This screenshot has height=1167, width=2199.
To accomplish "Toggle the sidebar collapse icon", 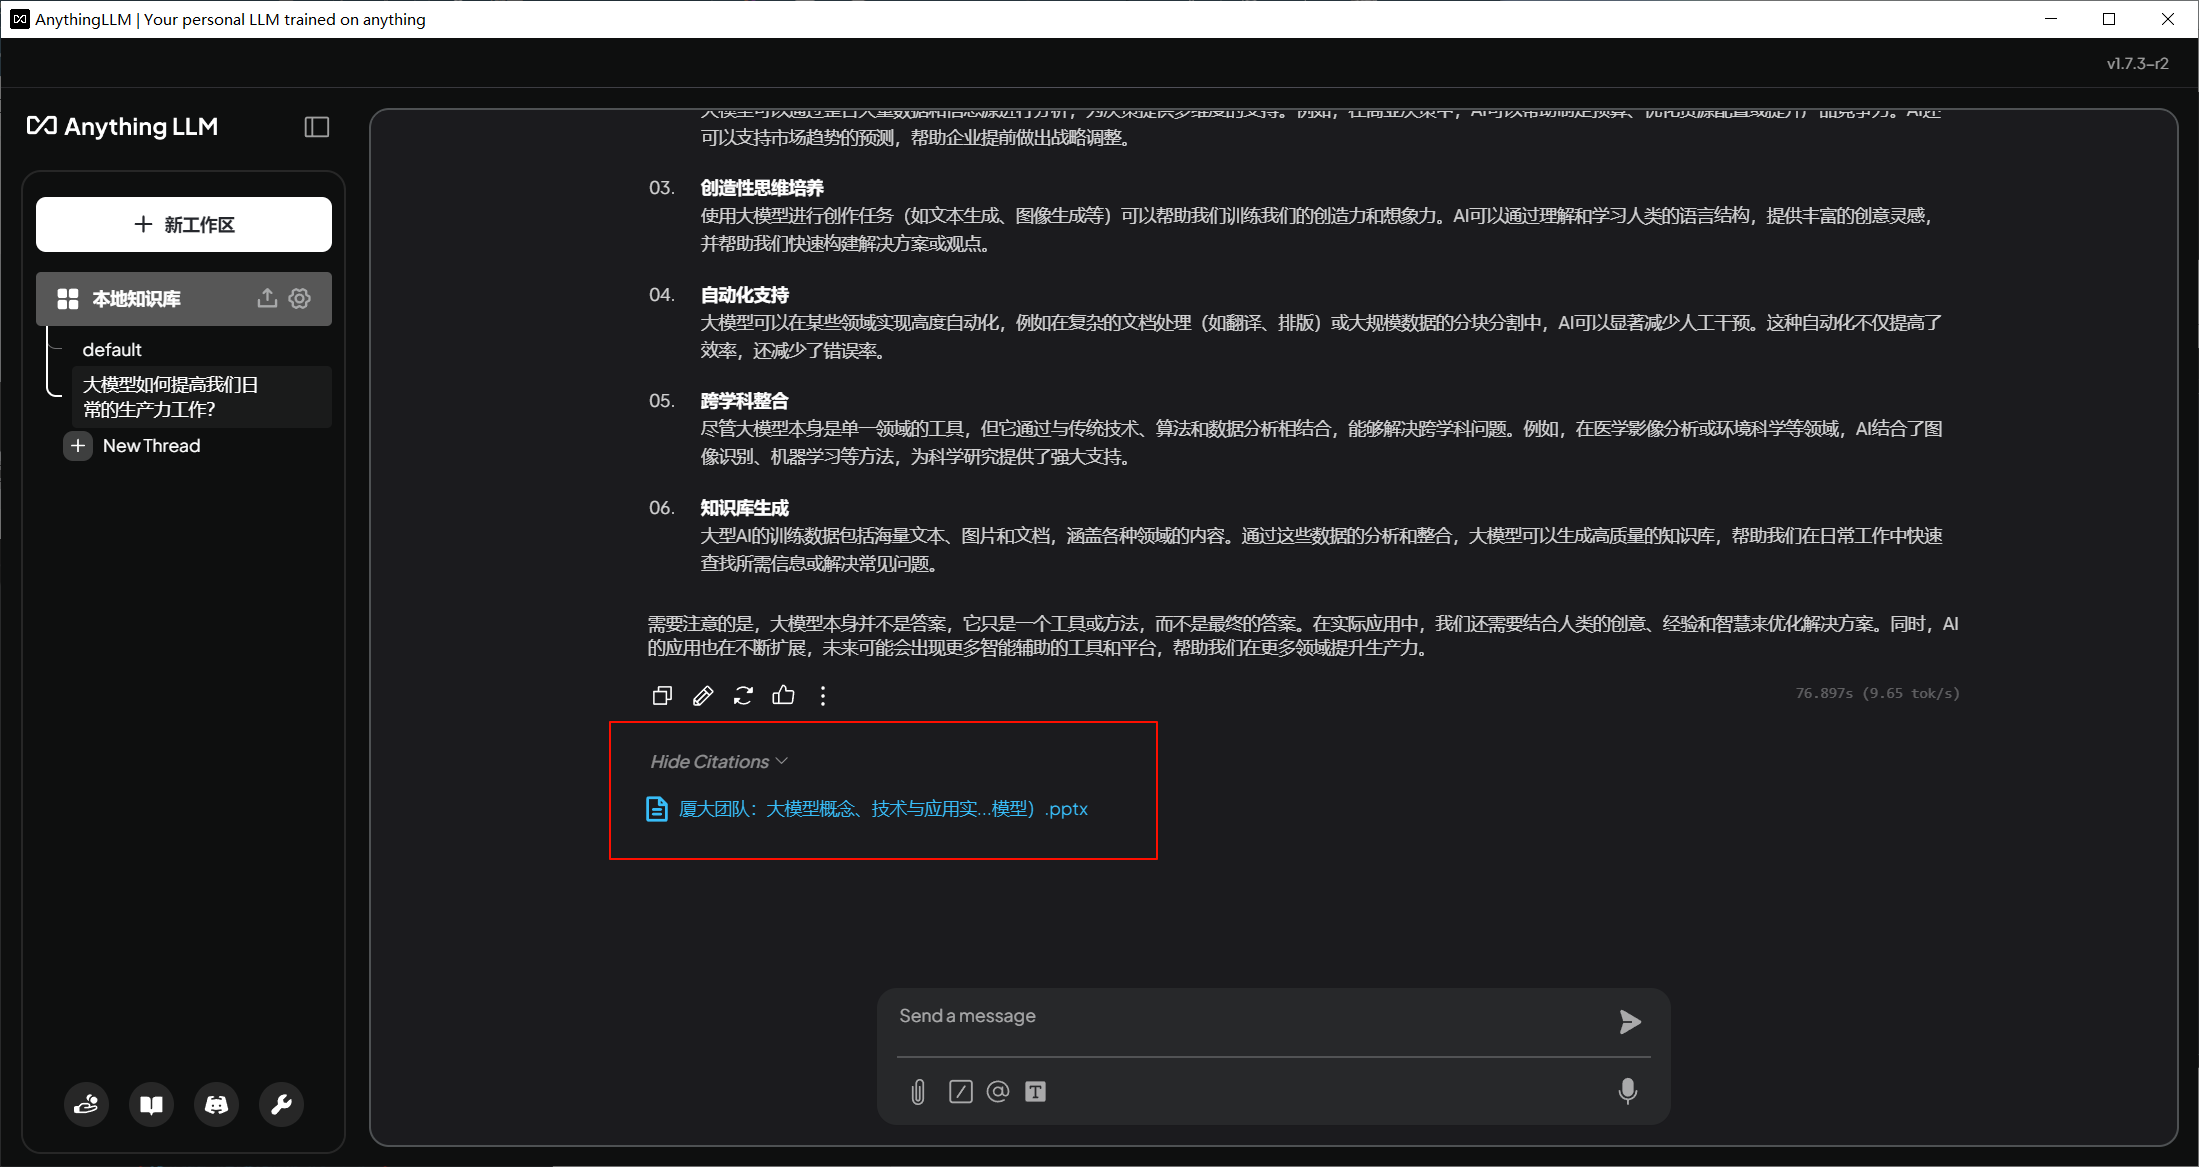I will 317,127.
